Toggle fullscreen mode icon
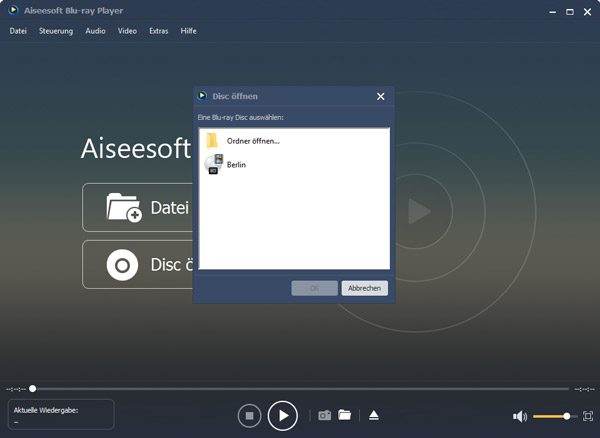The image size is (600, 438). (x=588, y=416)
